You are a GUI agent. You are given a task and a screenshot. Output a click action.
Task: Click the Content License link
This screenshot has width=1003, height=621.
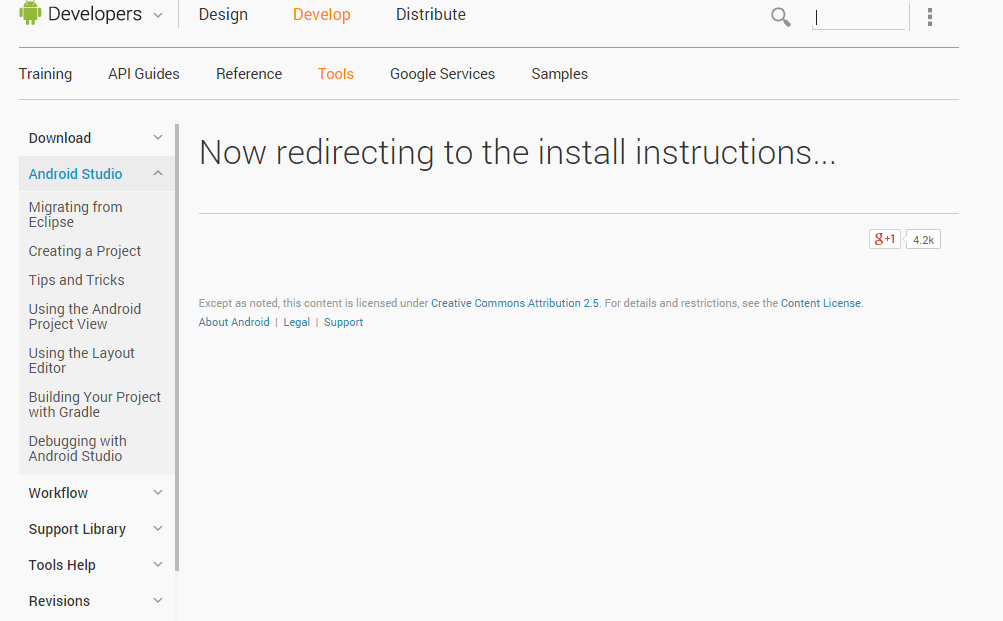(x=820, y=303)
